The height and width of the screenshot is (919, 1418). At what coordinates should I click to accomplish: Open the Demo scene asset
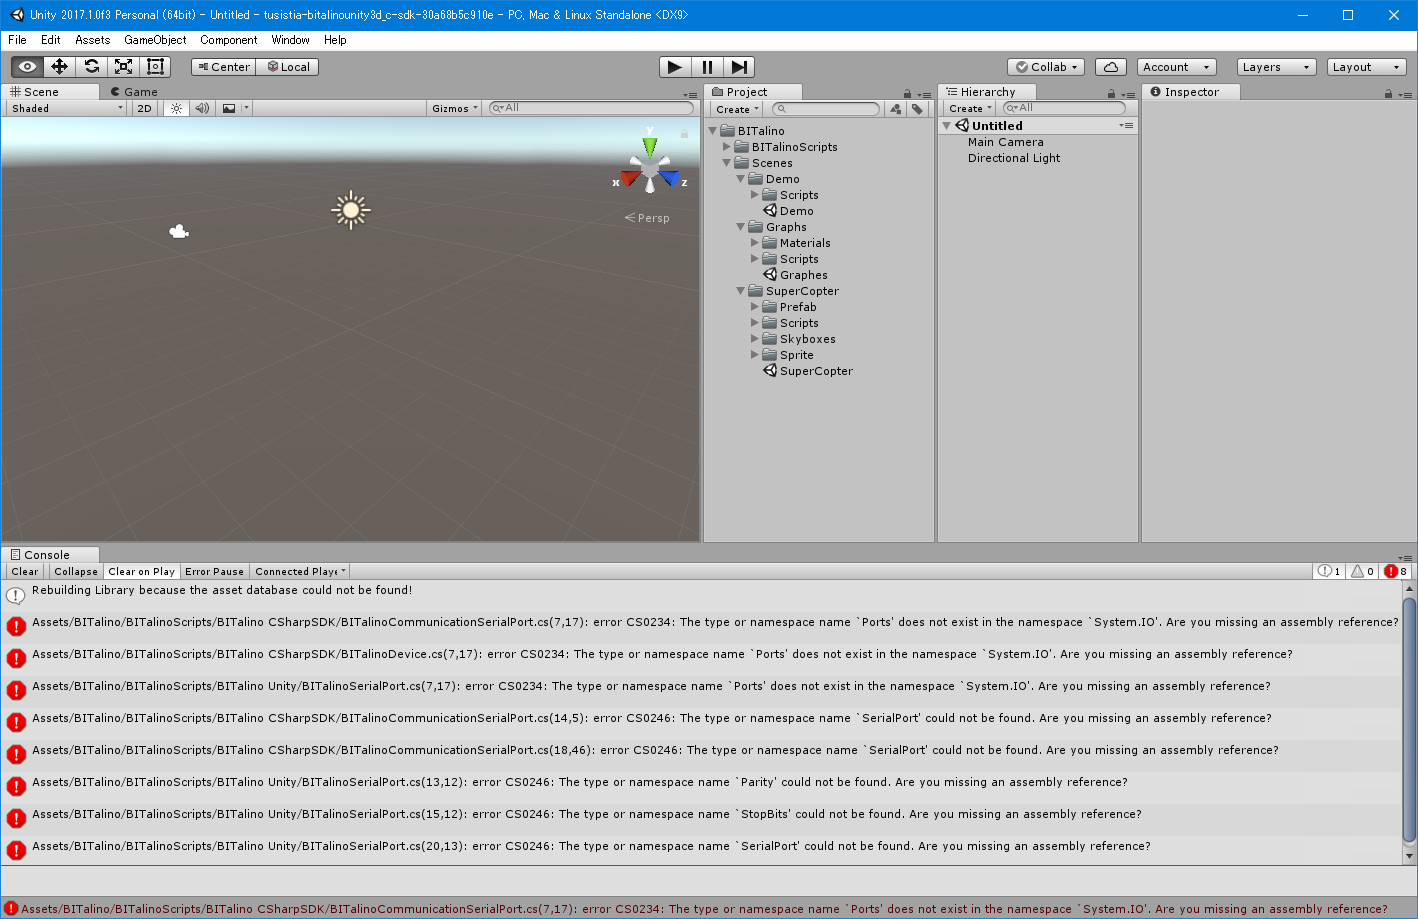pyautogui.click(x=788, y=211)
